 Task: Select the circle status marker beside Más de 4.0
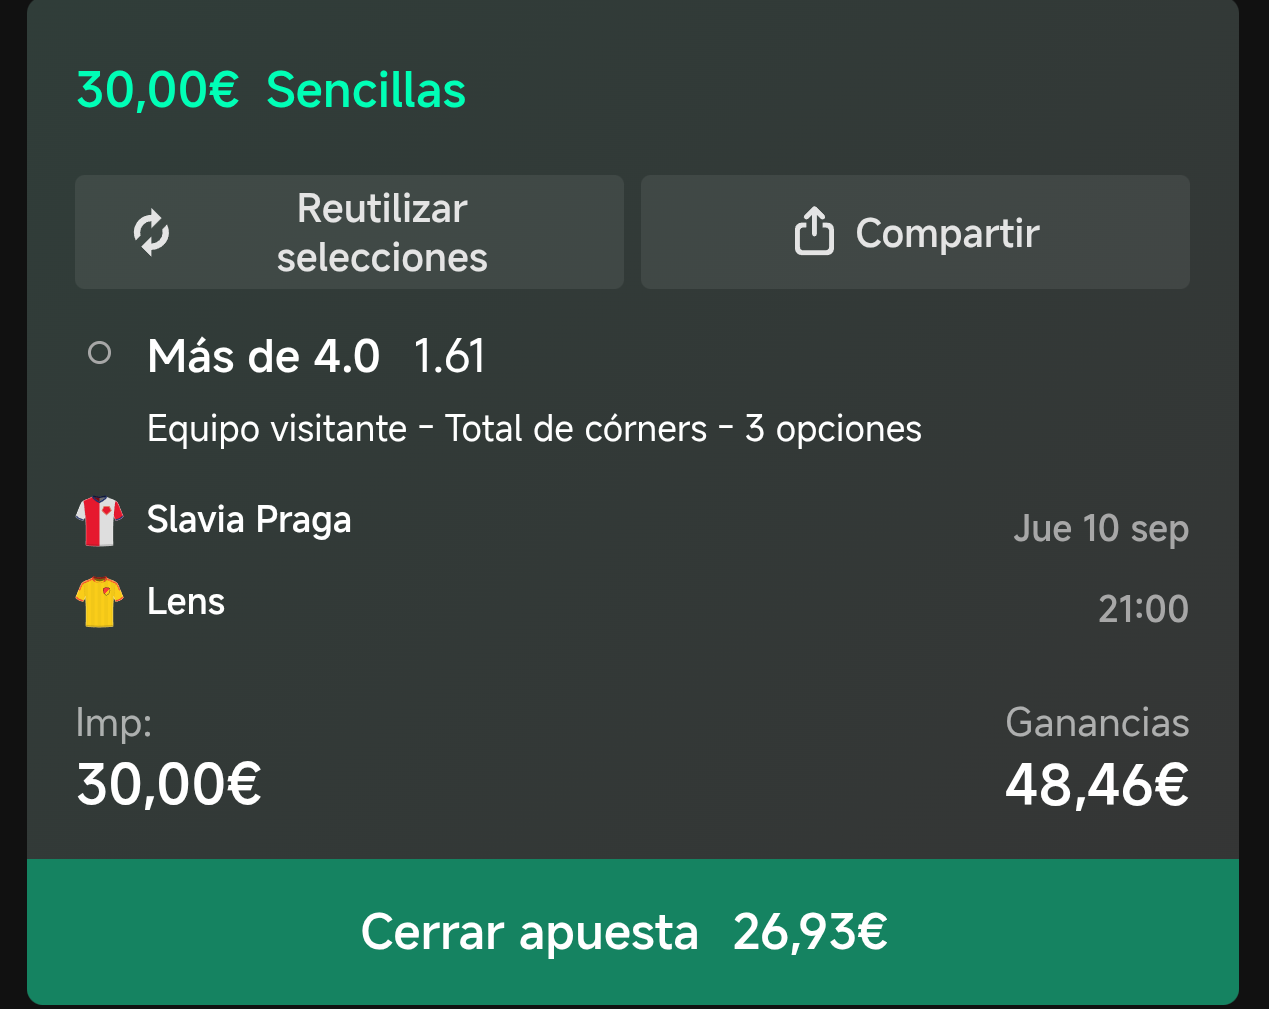point(99,353)
